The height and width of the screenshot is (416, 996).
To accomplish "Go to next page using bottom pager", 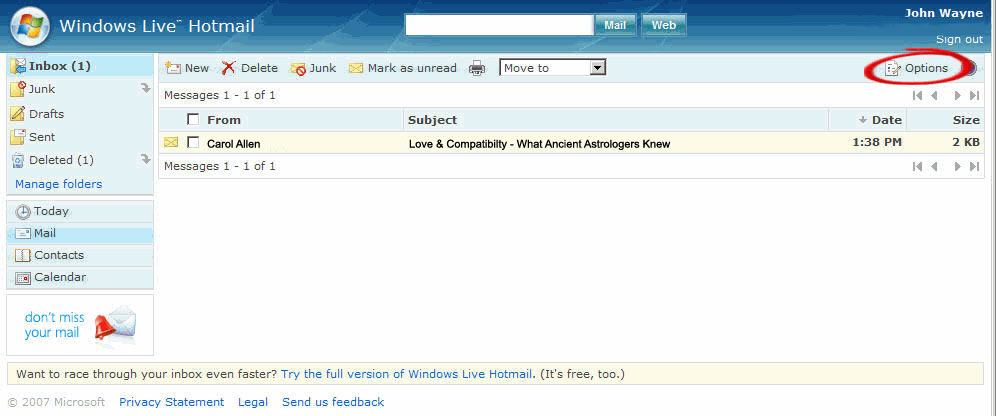I will click(958, 166).
